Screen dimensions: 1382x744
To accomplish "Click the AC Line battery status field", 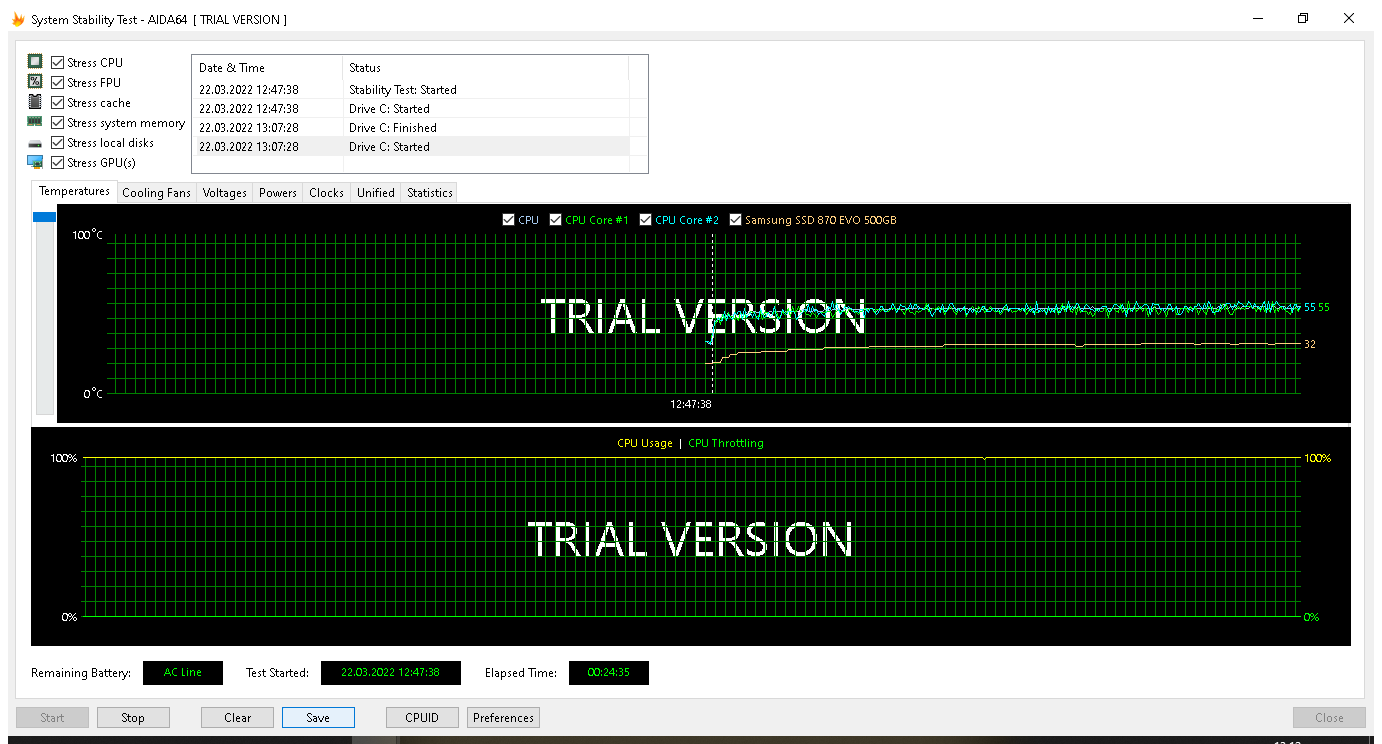I will point(183,673).
